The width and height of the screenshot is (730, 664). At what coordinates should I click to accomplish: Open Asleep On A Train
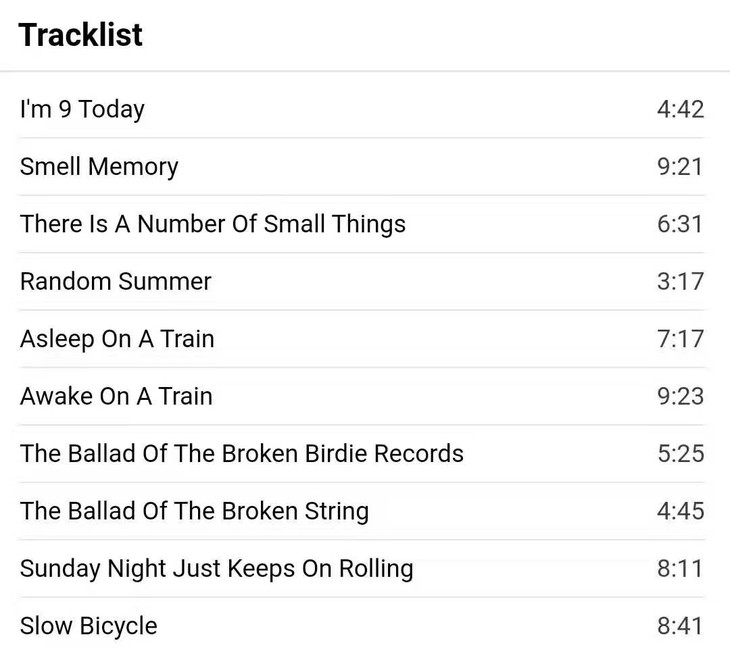(x=117, y=339)
